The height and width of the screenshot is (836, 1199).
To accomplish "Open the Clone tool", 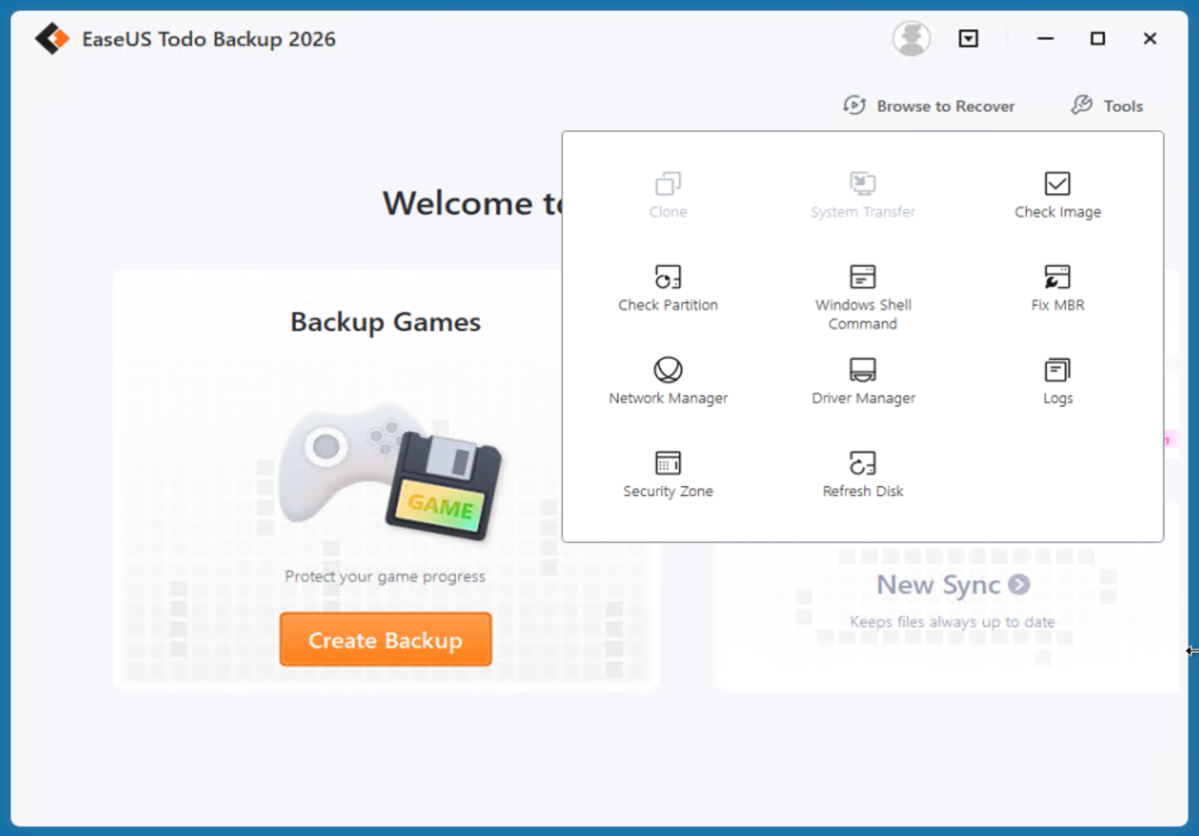I will [x=668, y=195].
